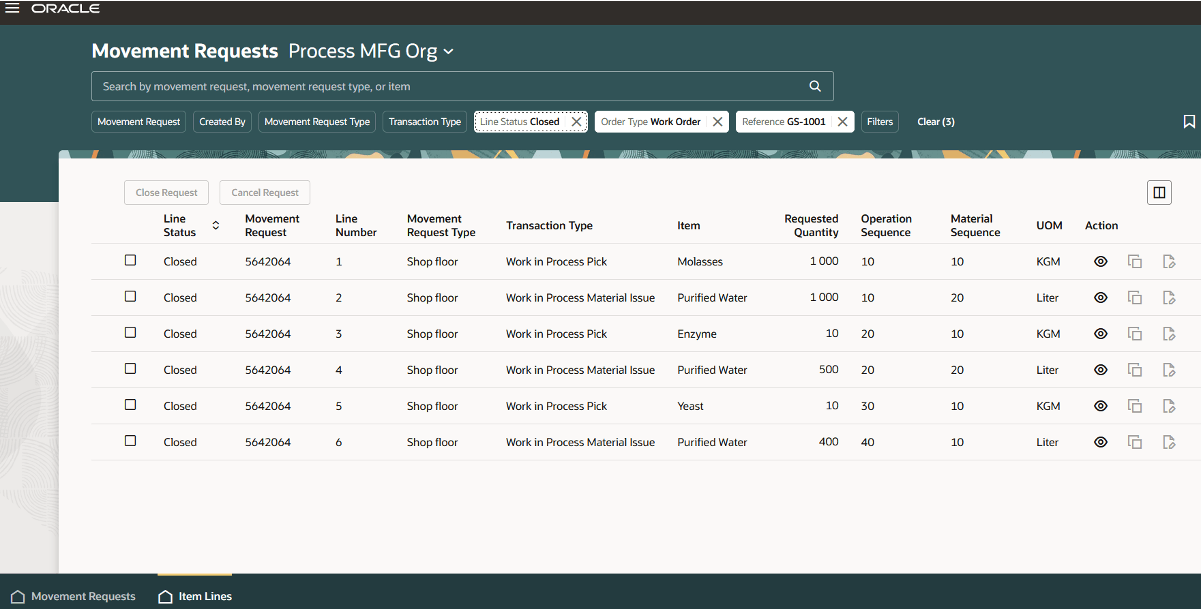Click the Transaction Type column header
This screenshot has width=1201, height=609.
(x=549, y=226)
